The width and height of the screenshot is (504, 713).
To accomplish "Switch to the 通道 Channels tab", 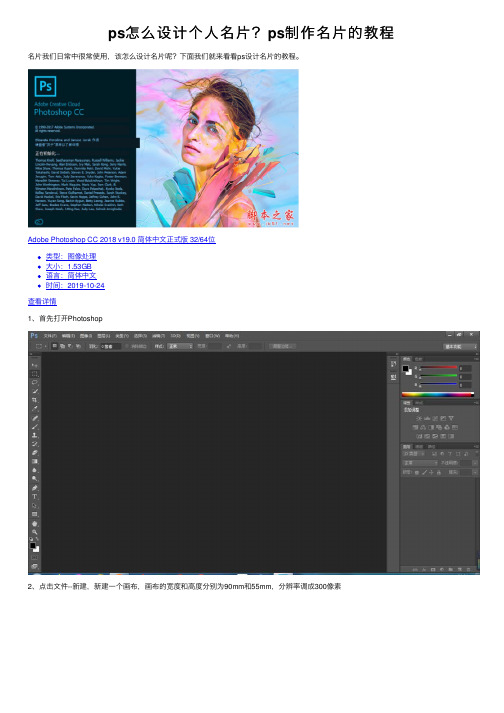I will 419,447.
